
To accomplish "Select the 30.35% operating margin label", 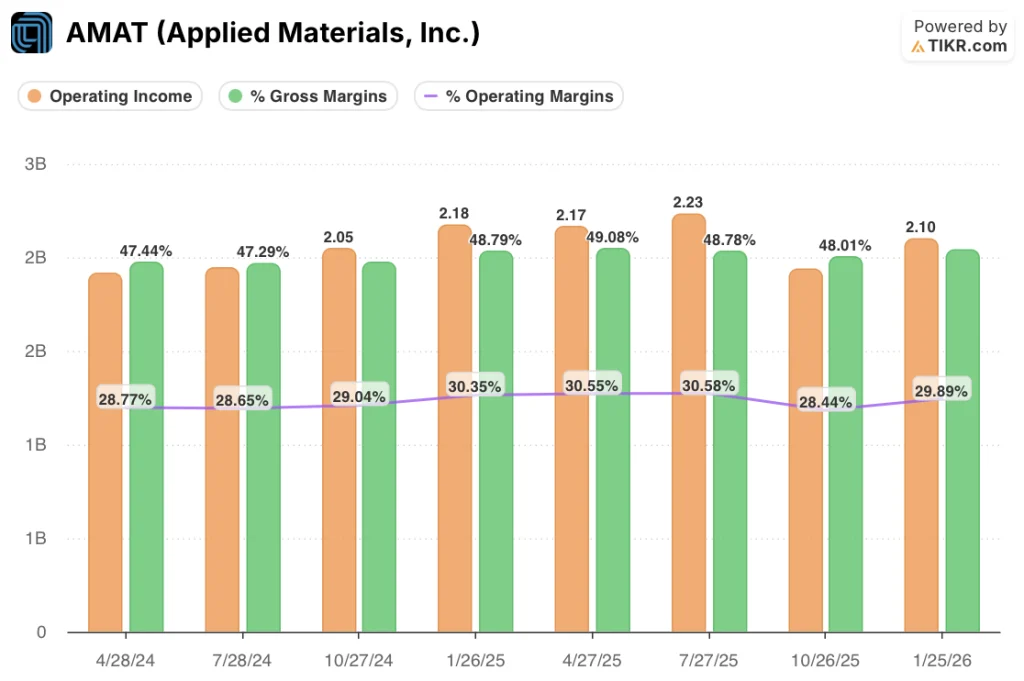I will coord(475,386).
